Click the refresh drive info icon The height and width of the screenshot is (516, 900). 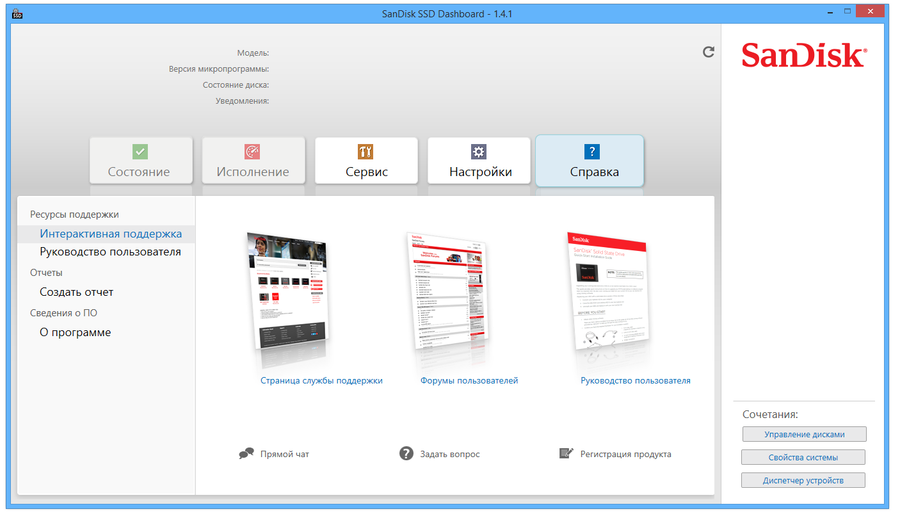(x=708, y=52)
